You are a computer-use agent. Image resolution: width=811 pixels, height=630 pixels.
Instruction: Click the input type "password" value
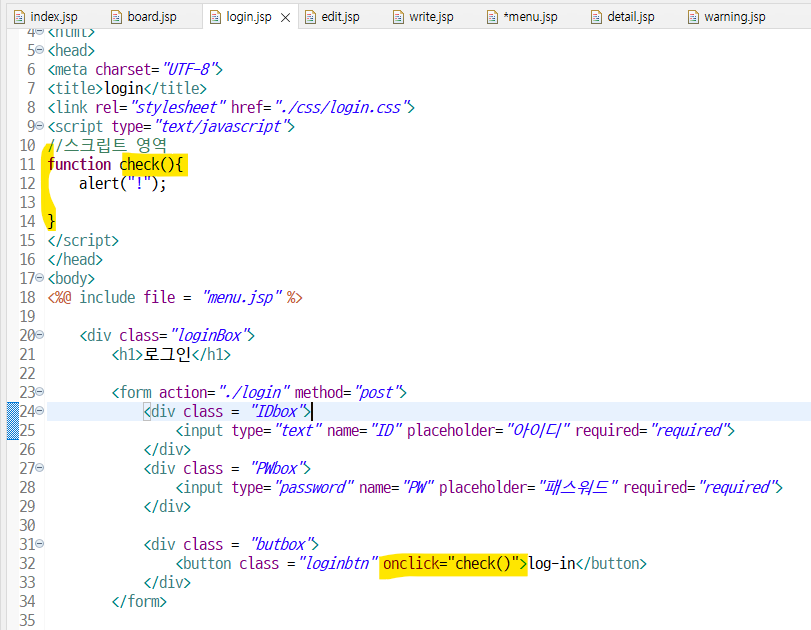point(314,487)
